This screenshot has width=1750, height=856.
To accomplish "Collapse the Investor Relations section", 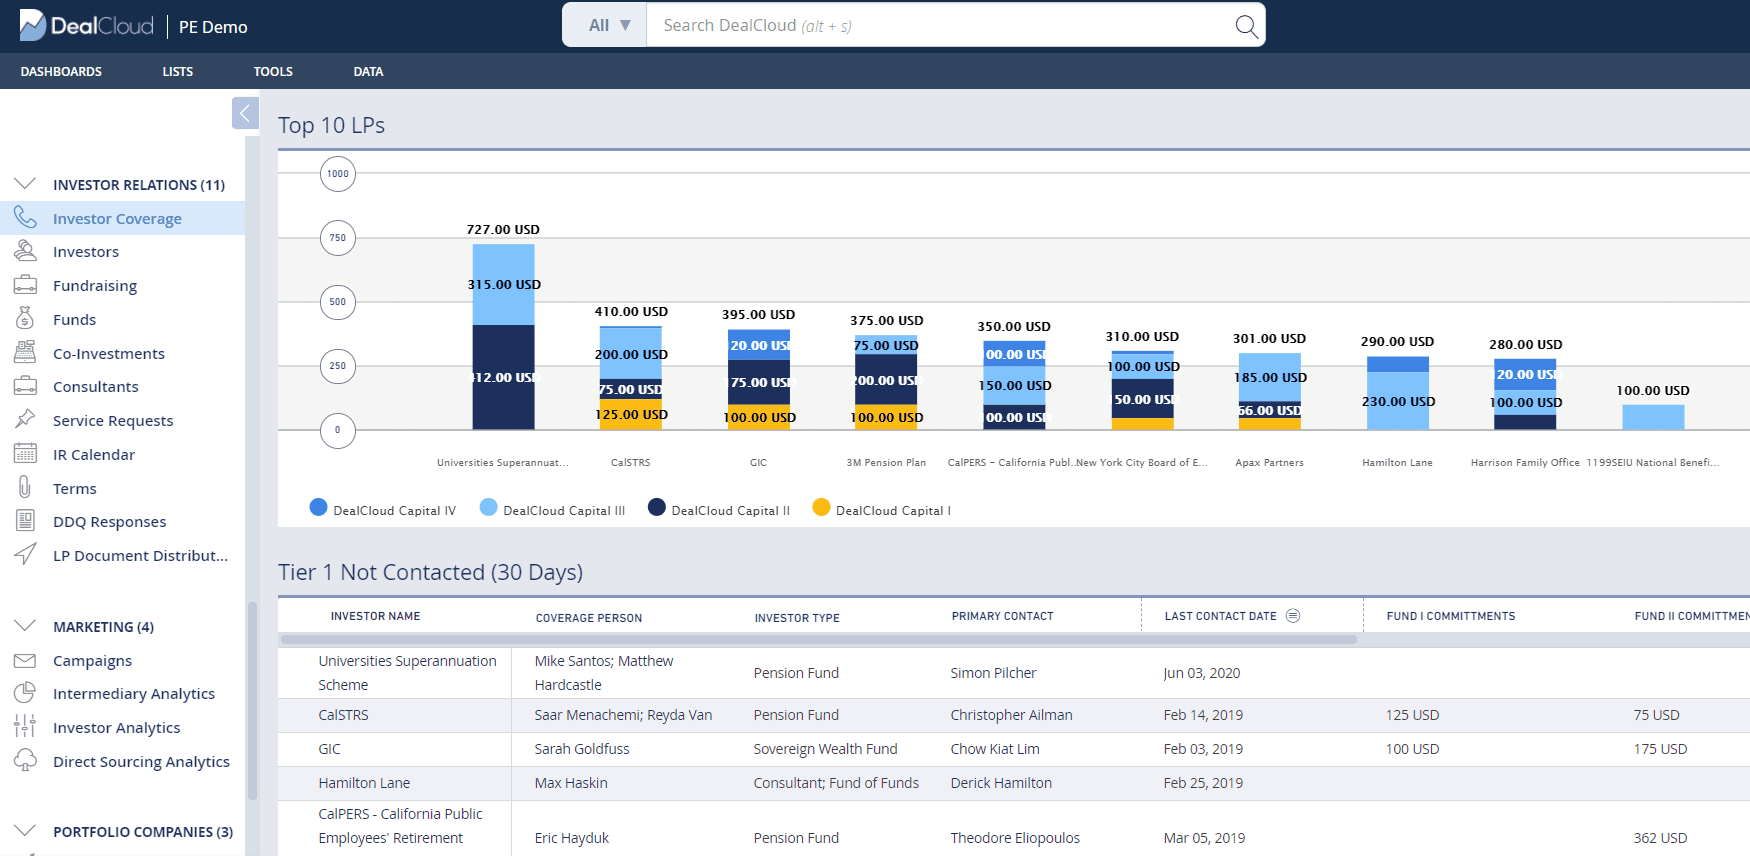I will coord(25,184).
